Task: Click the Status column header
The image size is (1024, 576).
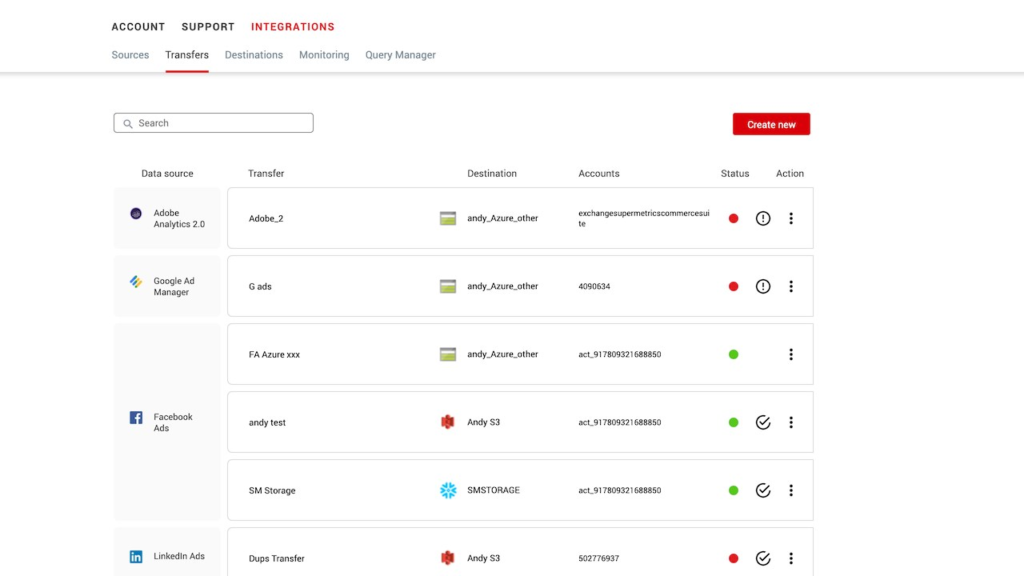Action: pyautogui.click(x=735, y=174)
